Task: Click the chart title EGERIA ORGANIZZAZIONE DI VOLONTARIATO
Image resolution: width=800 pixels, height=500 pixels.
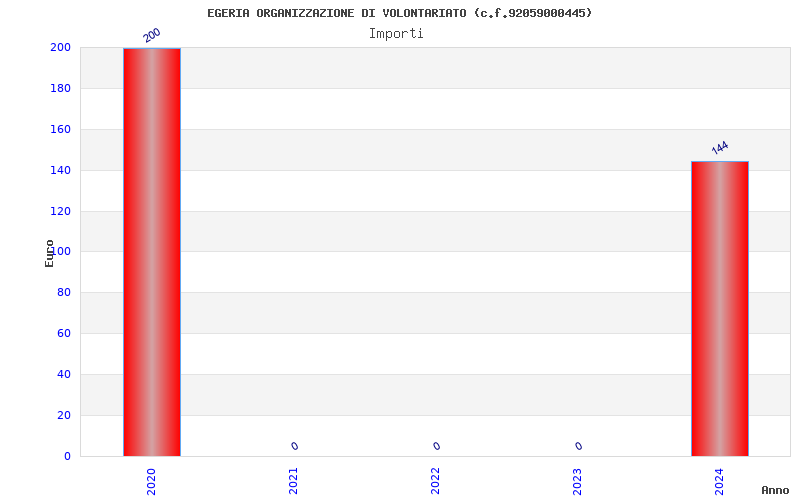Action: click(x=399, y=13)
